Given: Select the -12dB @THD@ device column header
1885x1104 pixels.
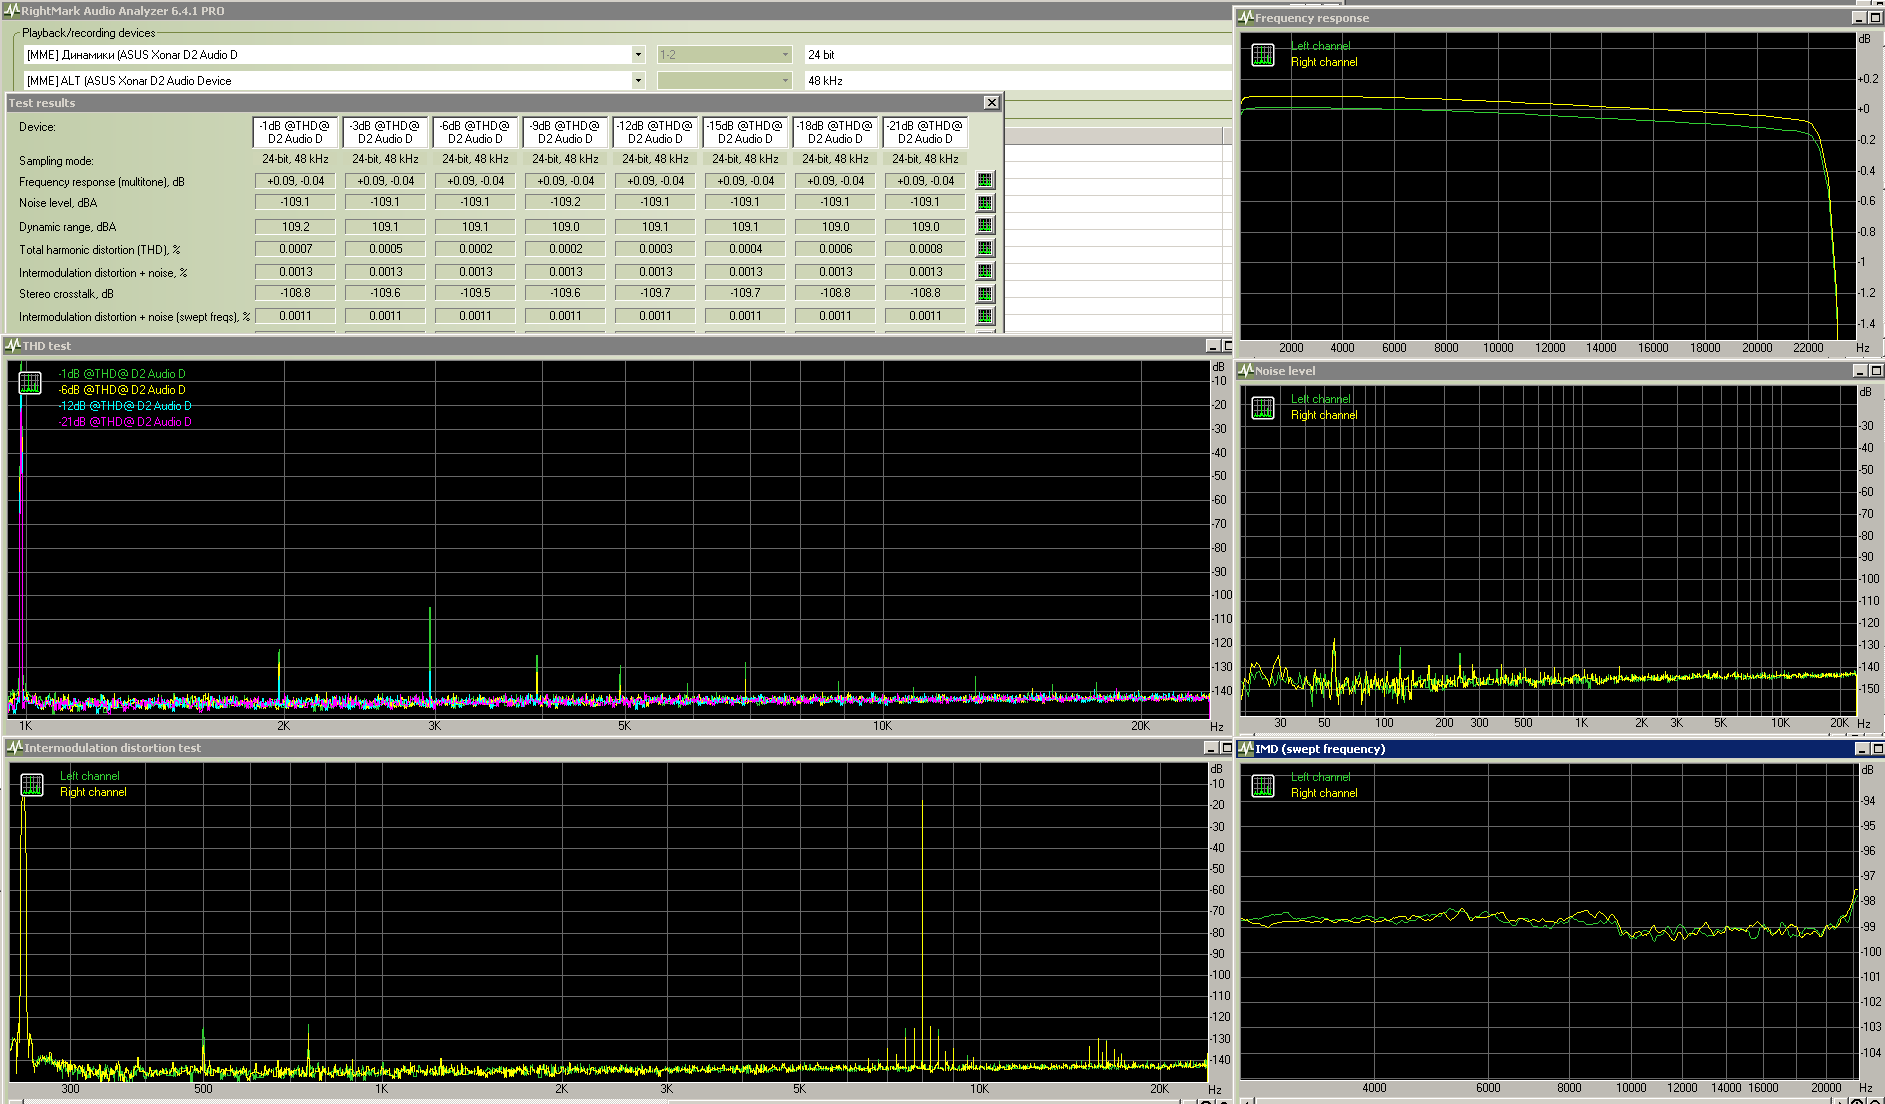Looking at the screenshot, I should [655, 132].
